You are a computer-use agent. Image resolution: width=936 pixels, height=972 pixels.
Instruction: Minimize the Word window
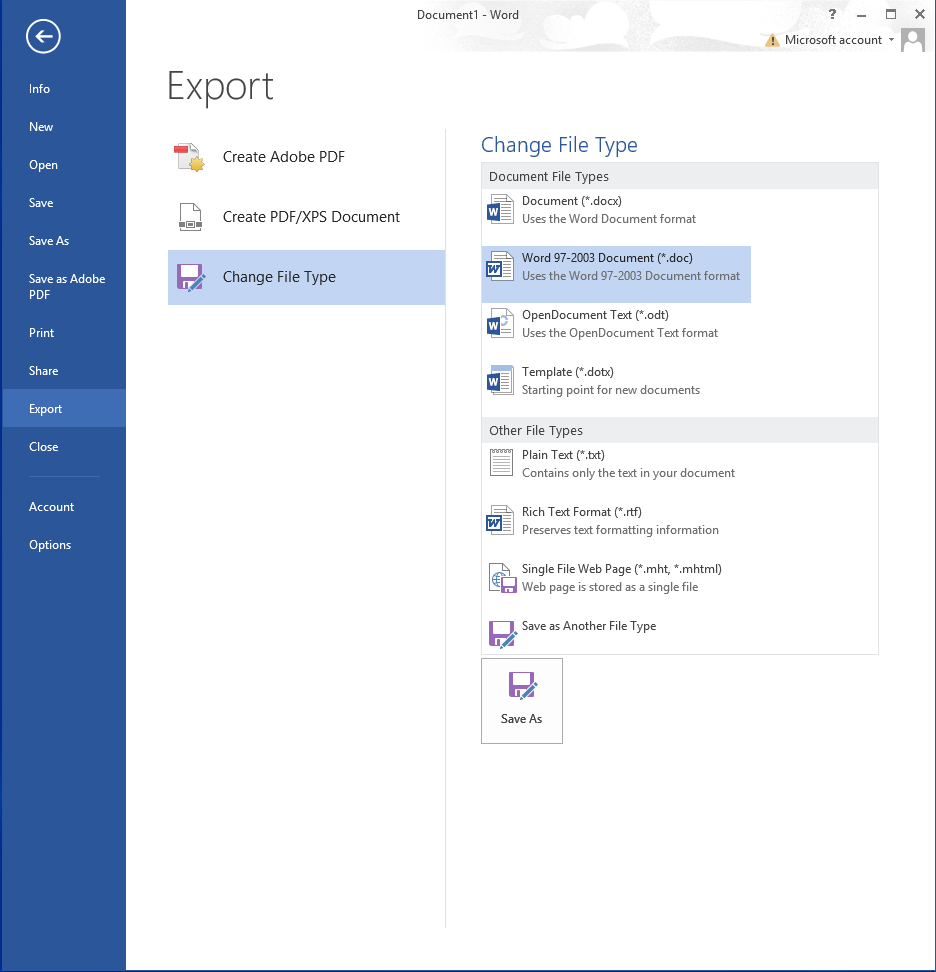pyautogui.click(x=862, y=15)
